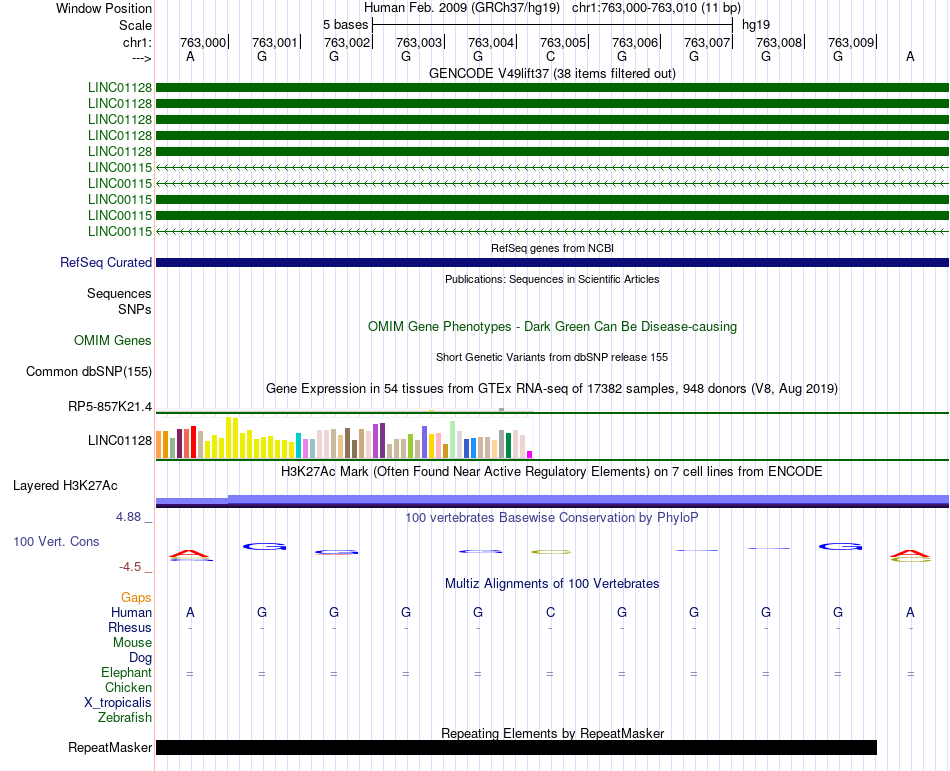Click the "Scale" track label
The image size is (950, 771).
(x=135, y=25)
